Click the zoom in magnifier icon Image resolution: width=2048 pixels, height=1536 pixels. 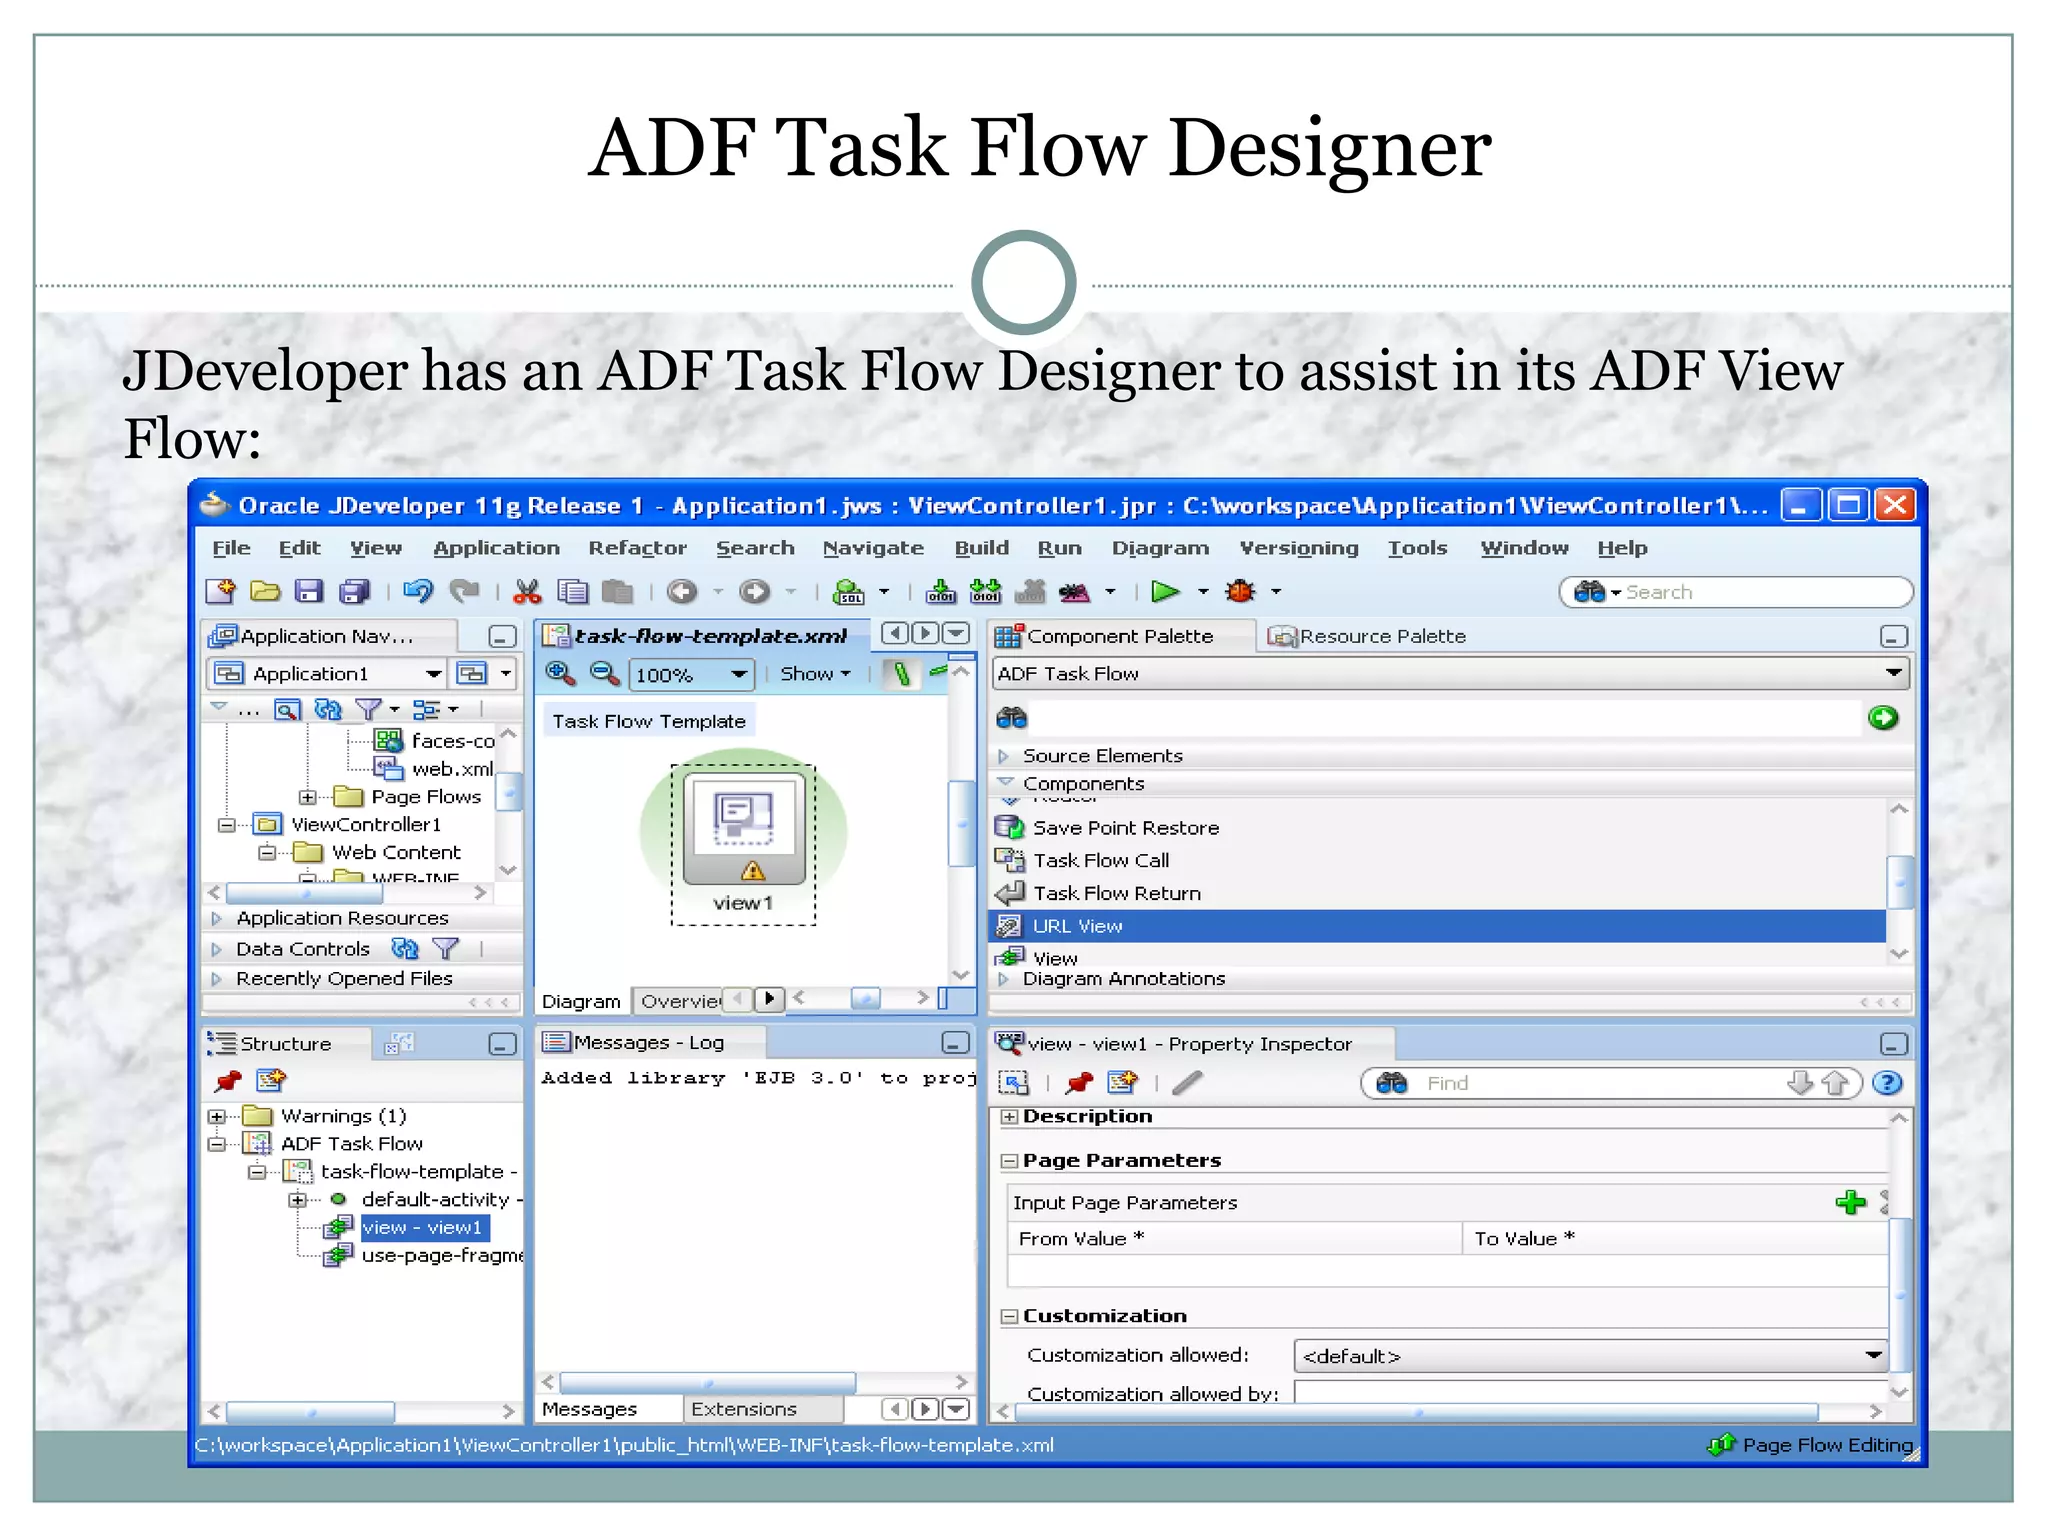point(560,674)
